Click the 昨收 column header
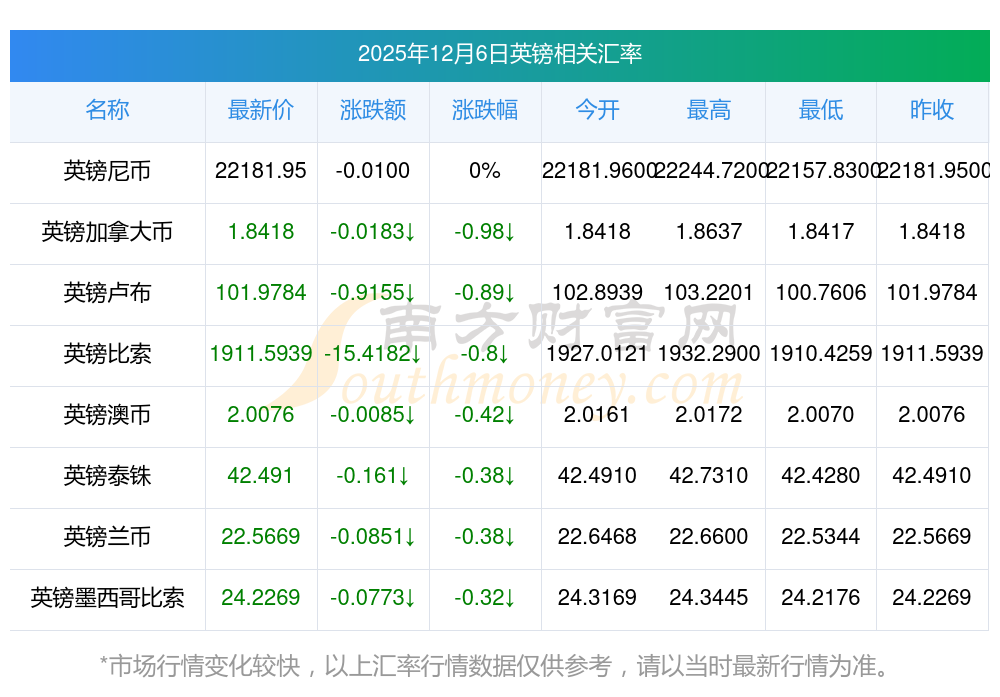The height and width of the screenshot is (697, 1000). click(x=932, y=110)
